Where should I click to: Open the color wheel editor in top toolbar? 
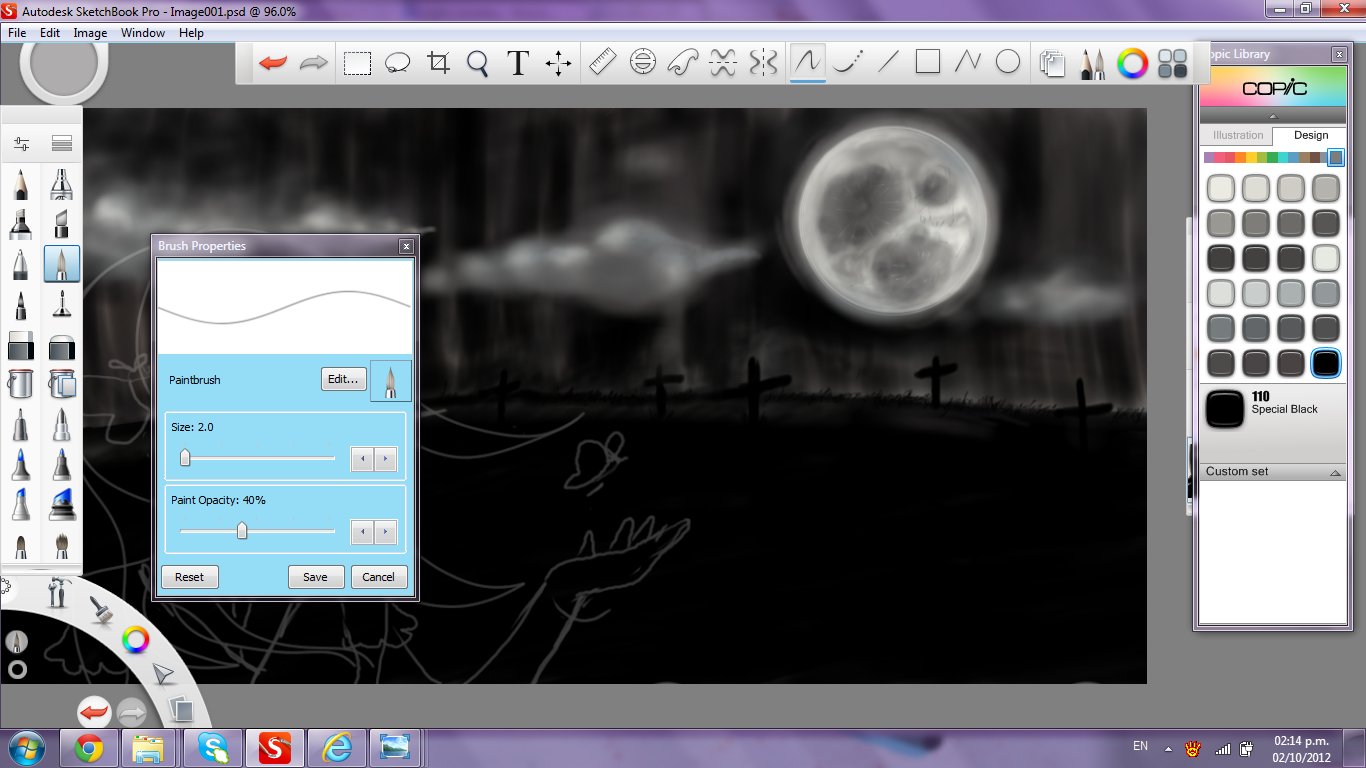point(1132,63)
